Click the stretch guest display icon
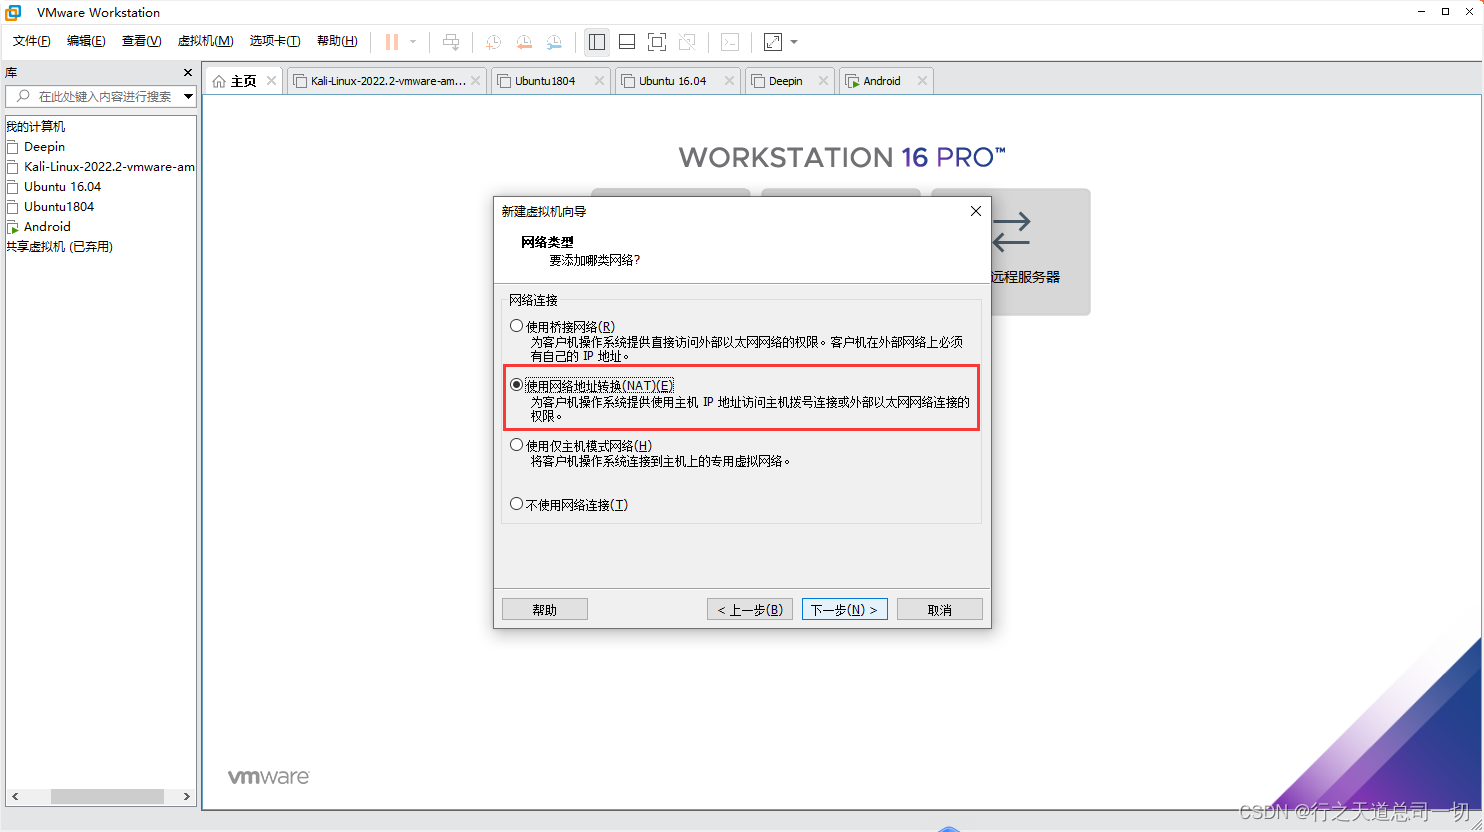Viewport: 1484px width, 832px height. tap(773, 42)
